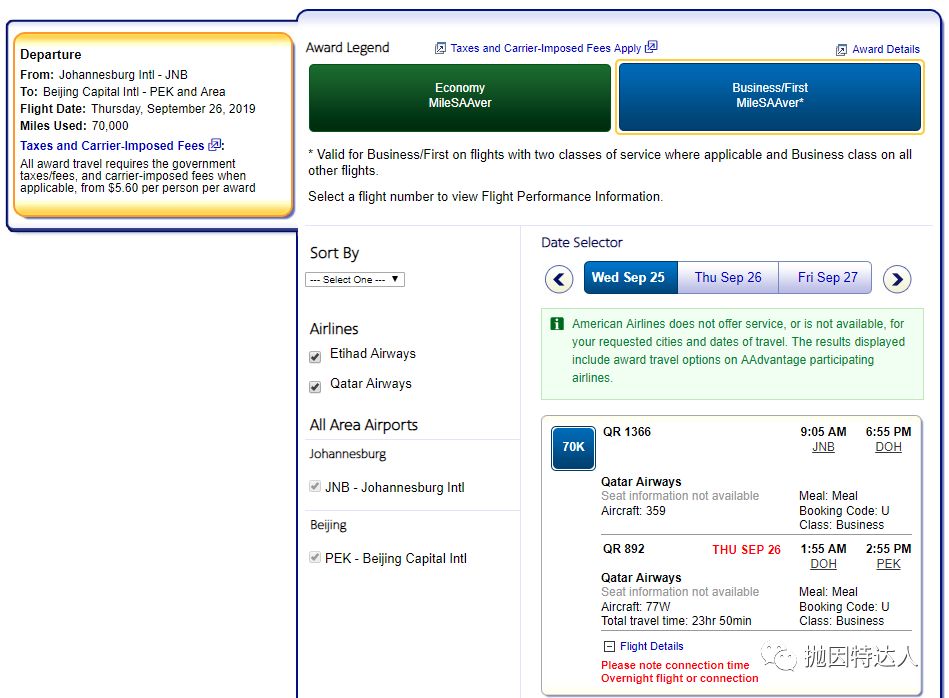
Task: Collapse Flight Details minus icon
Action: 609,647
